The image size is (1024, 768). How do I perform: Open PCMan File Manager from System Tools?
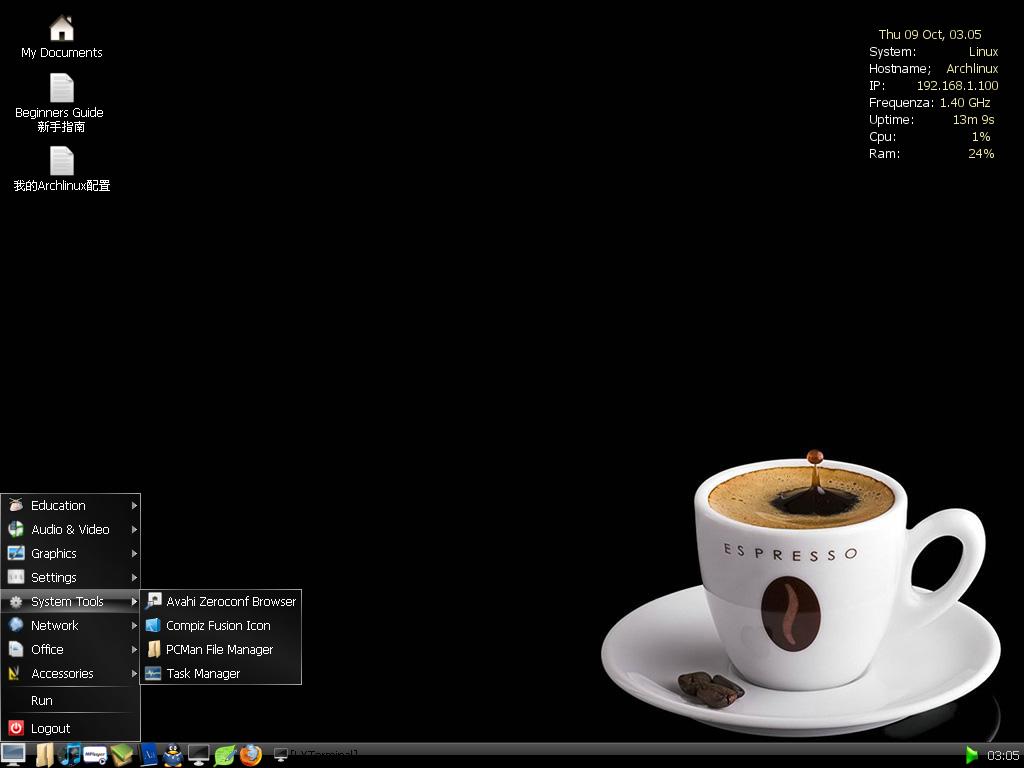pyautogui.click(x=221, y=650)
